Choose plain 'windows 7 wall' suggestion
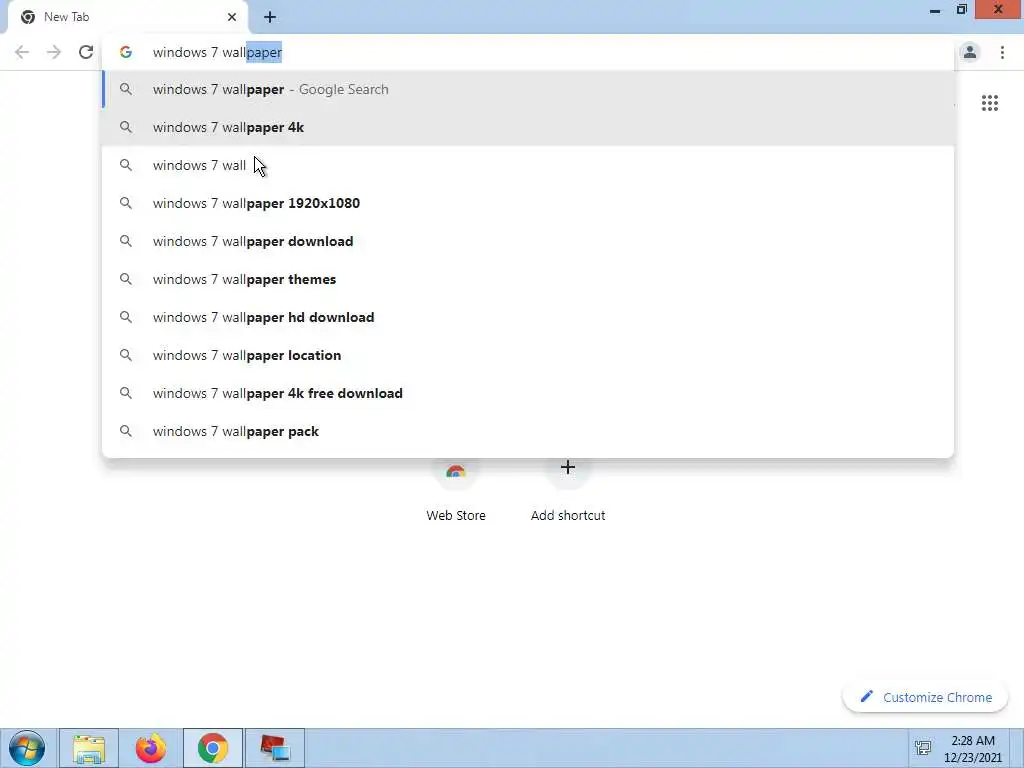This screenshot has height=768, width=1024. [x=528, y=165]
